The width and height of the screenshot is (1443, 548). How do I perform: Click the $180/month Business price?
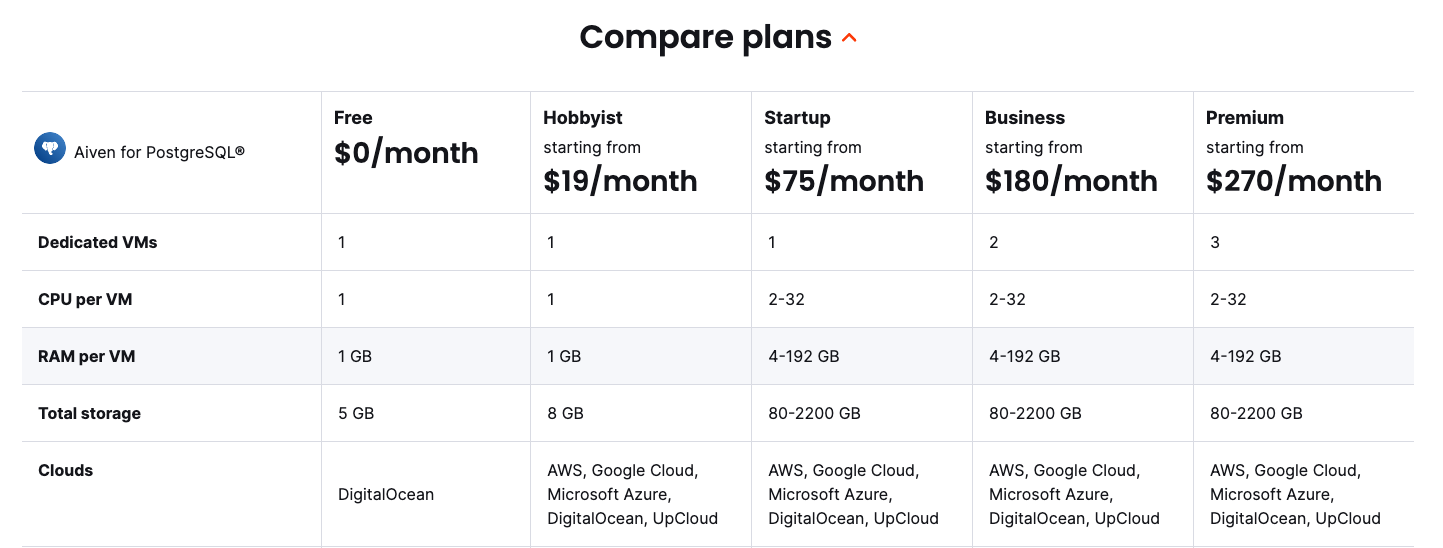click(x=1071, y=181)
